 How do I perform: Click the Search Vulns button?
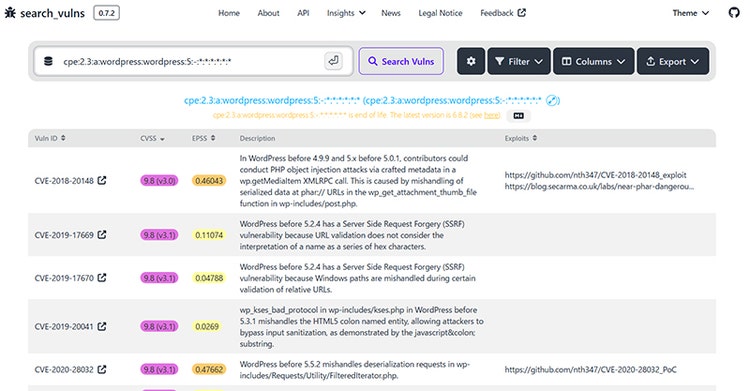point(401,61)
